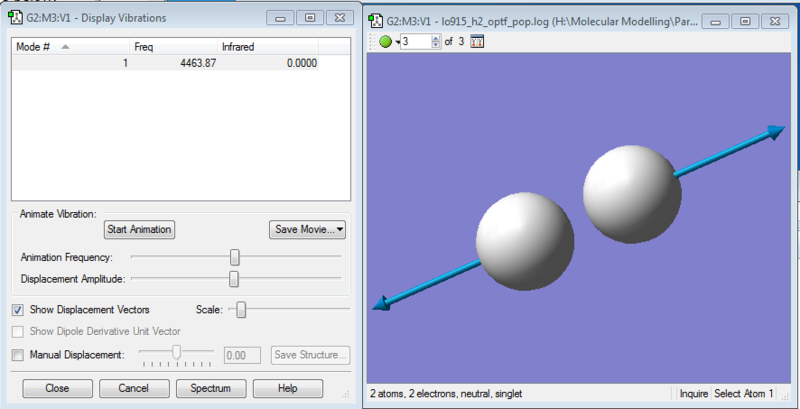Sort by Freq column header
This screenshot has width=800, height=409.
pos(173,47)
